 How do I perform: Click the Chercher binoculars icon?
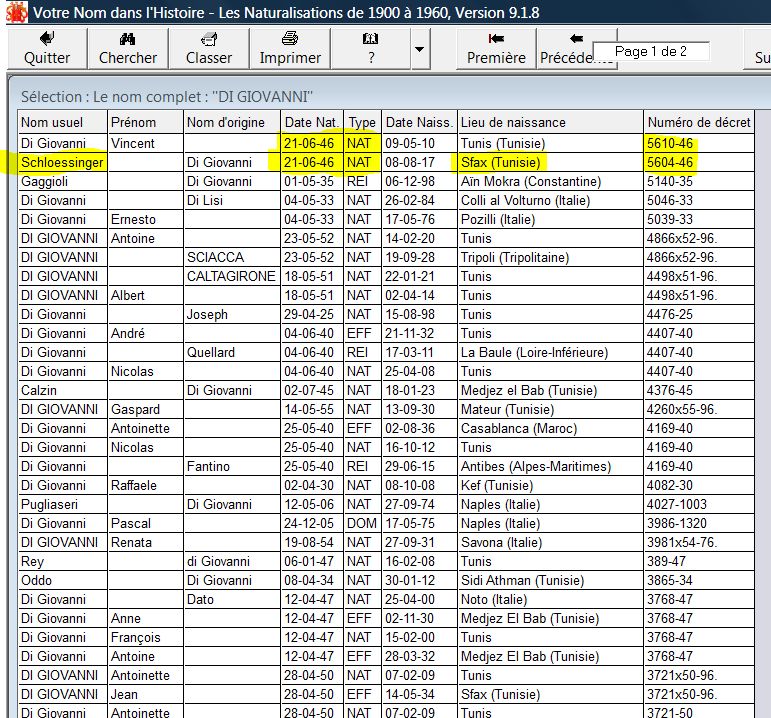[x=127, y=39]
